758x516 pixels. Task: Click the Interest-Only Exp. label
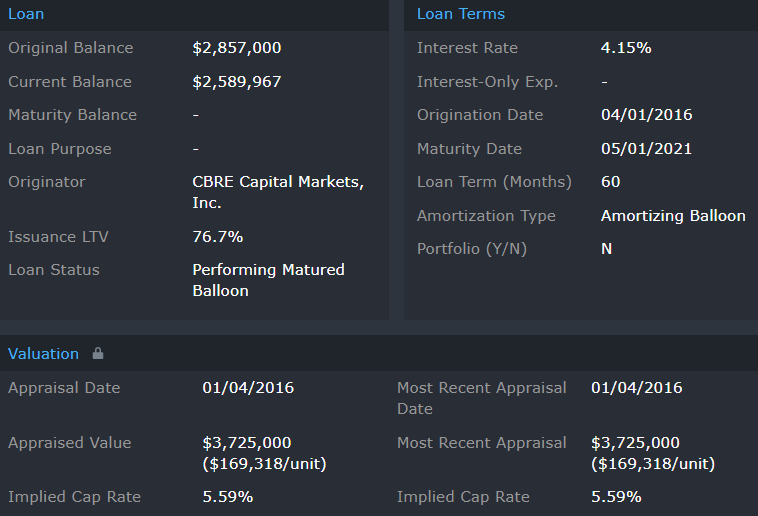pyautogui.click(x=487, y=82)
